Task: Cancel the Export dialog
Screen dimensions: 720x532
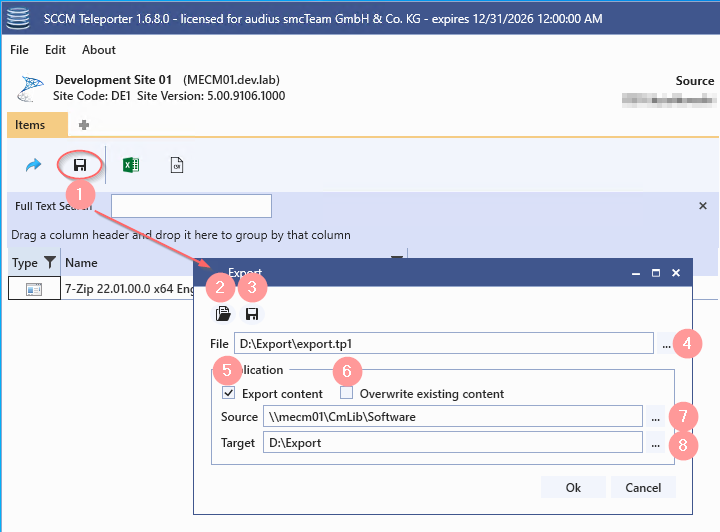Action: click(x=643, y=487)
